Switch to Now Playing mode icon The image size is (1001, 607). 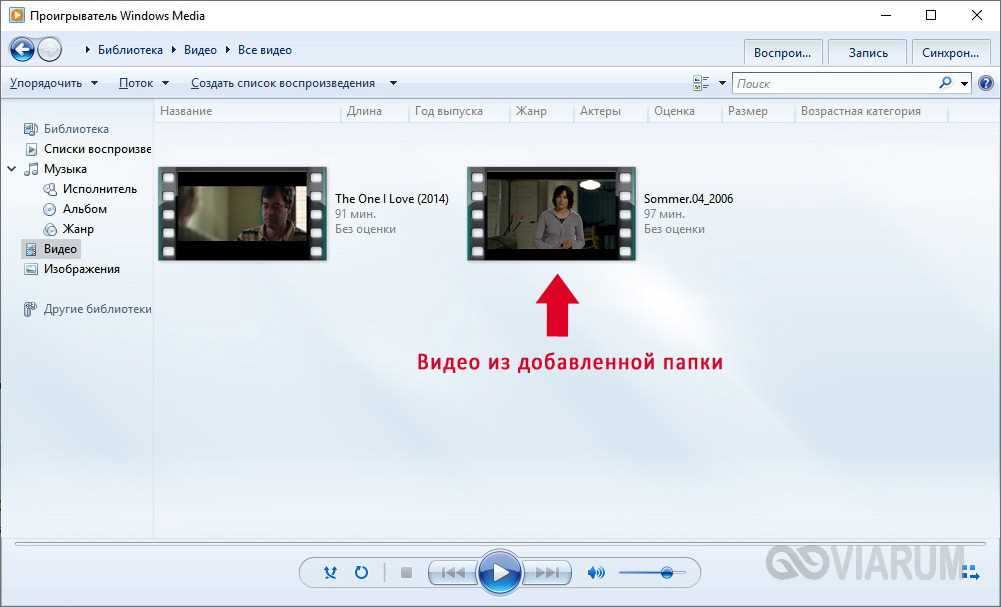970,573
